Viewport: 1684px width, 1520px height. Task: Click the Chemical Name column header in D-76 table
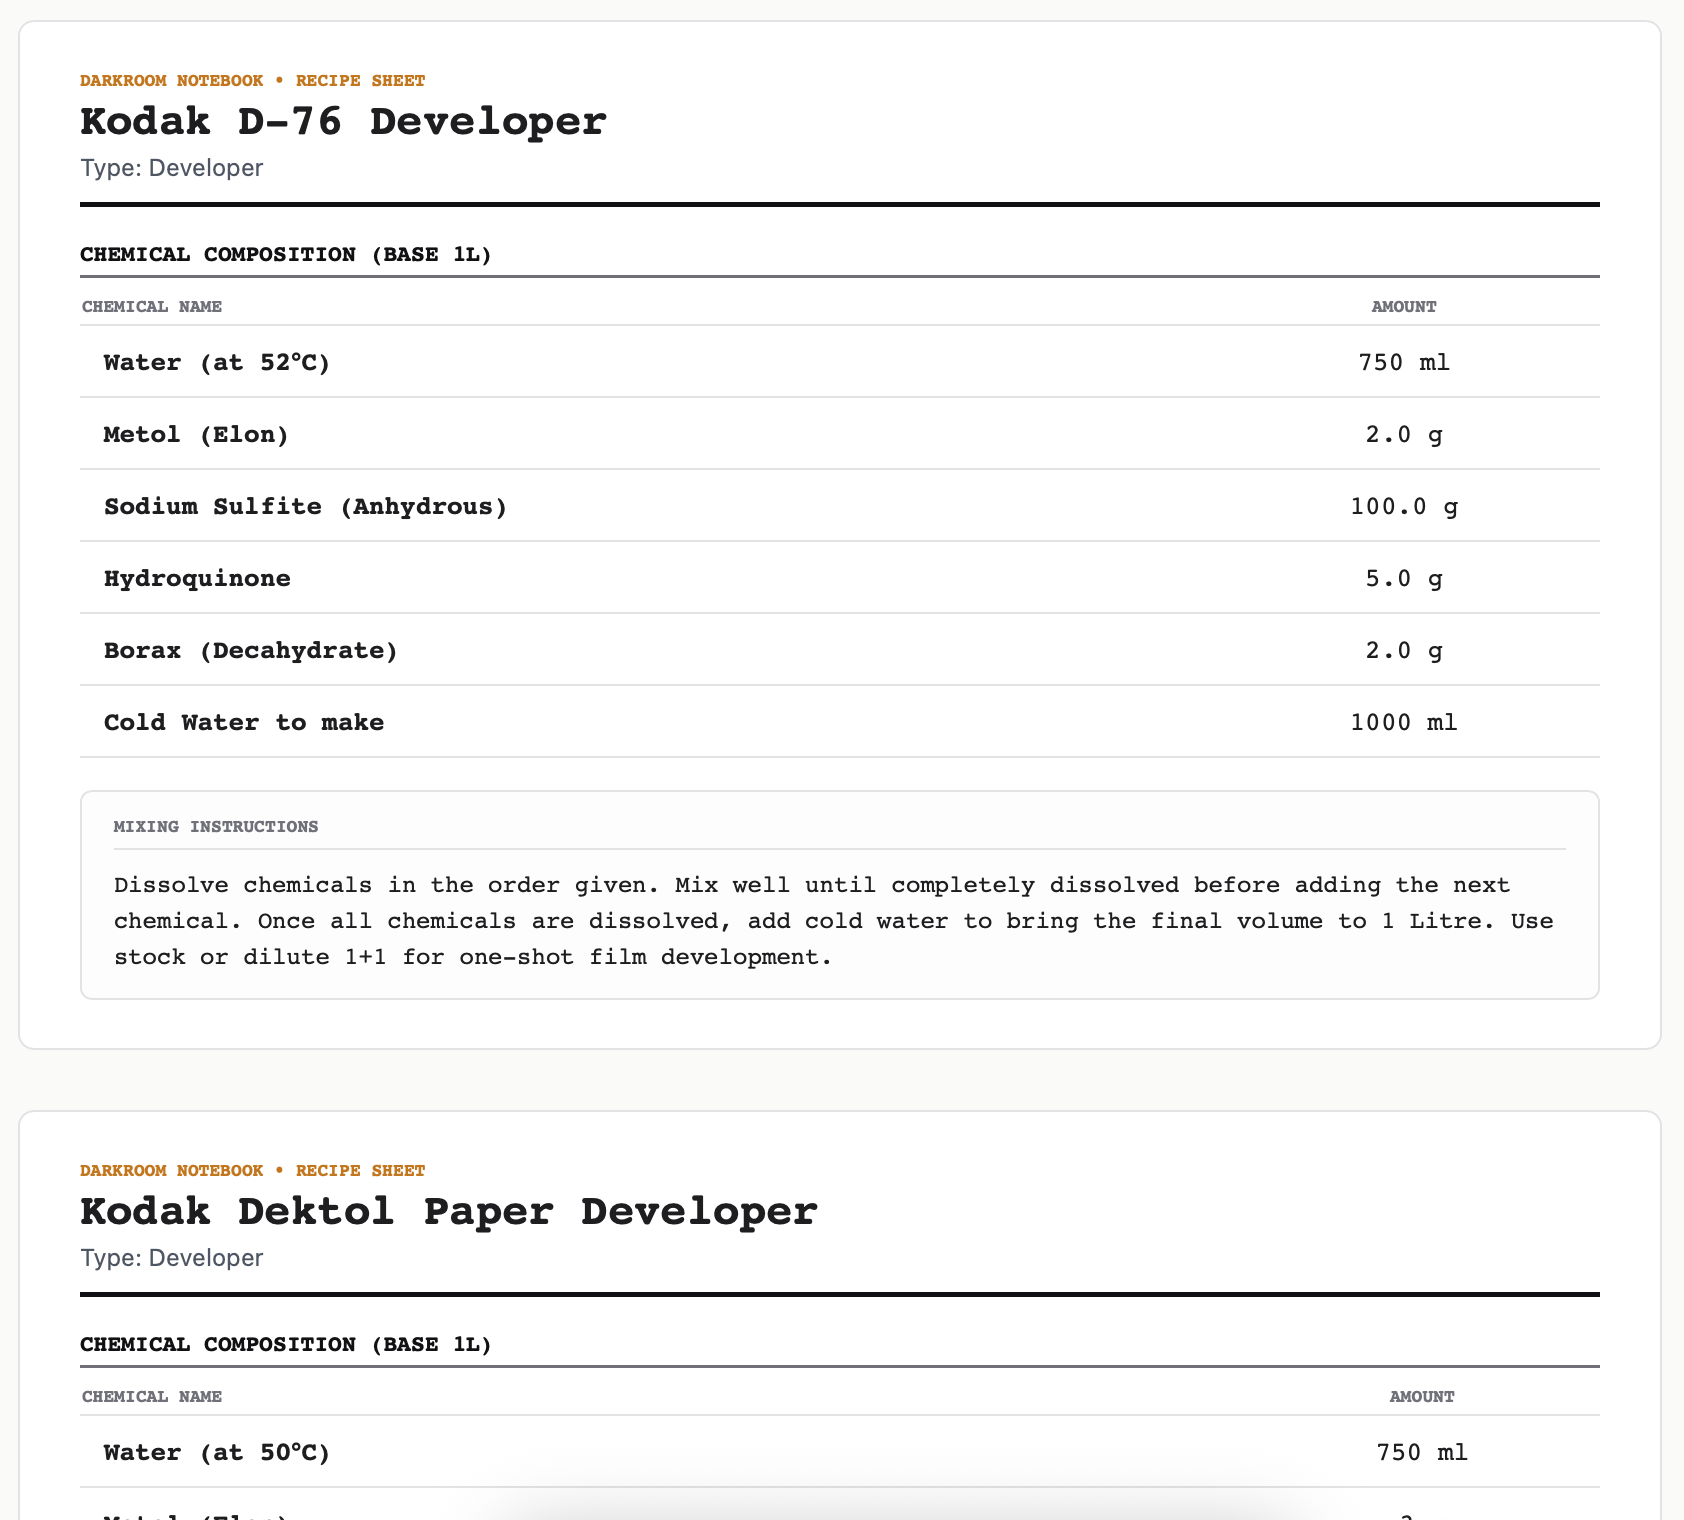(152, 306)
